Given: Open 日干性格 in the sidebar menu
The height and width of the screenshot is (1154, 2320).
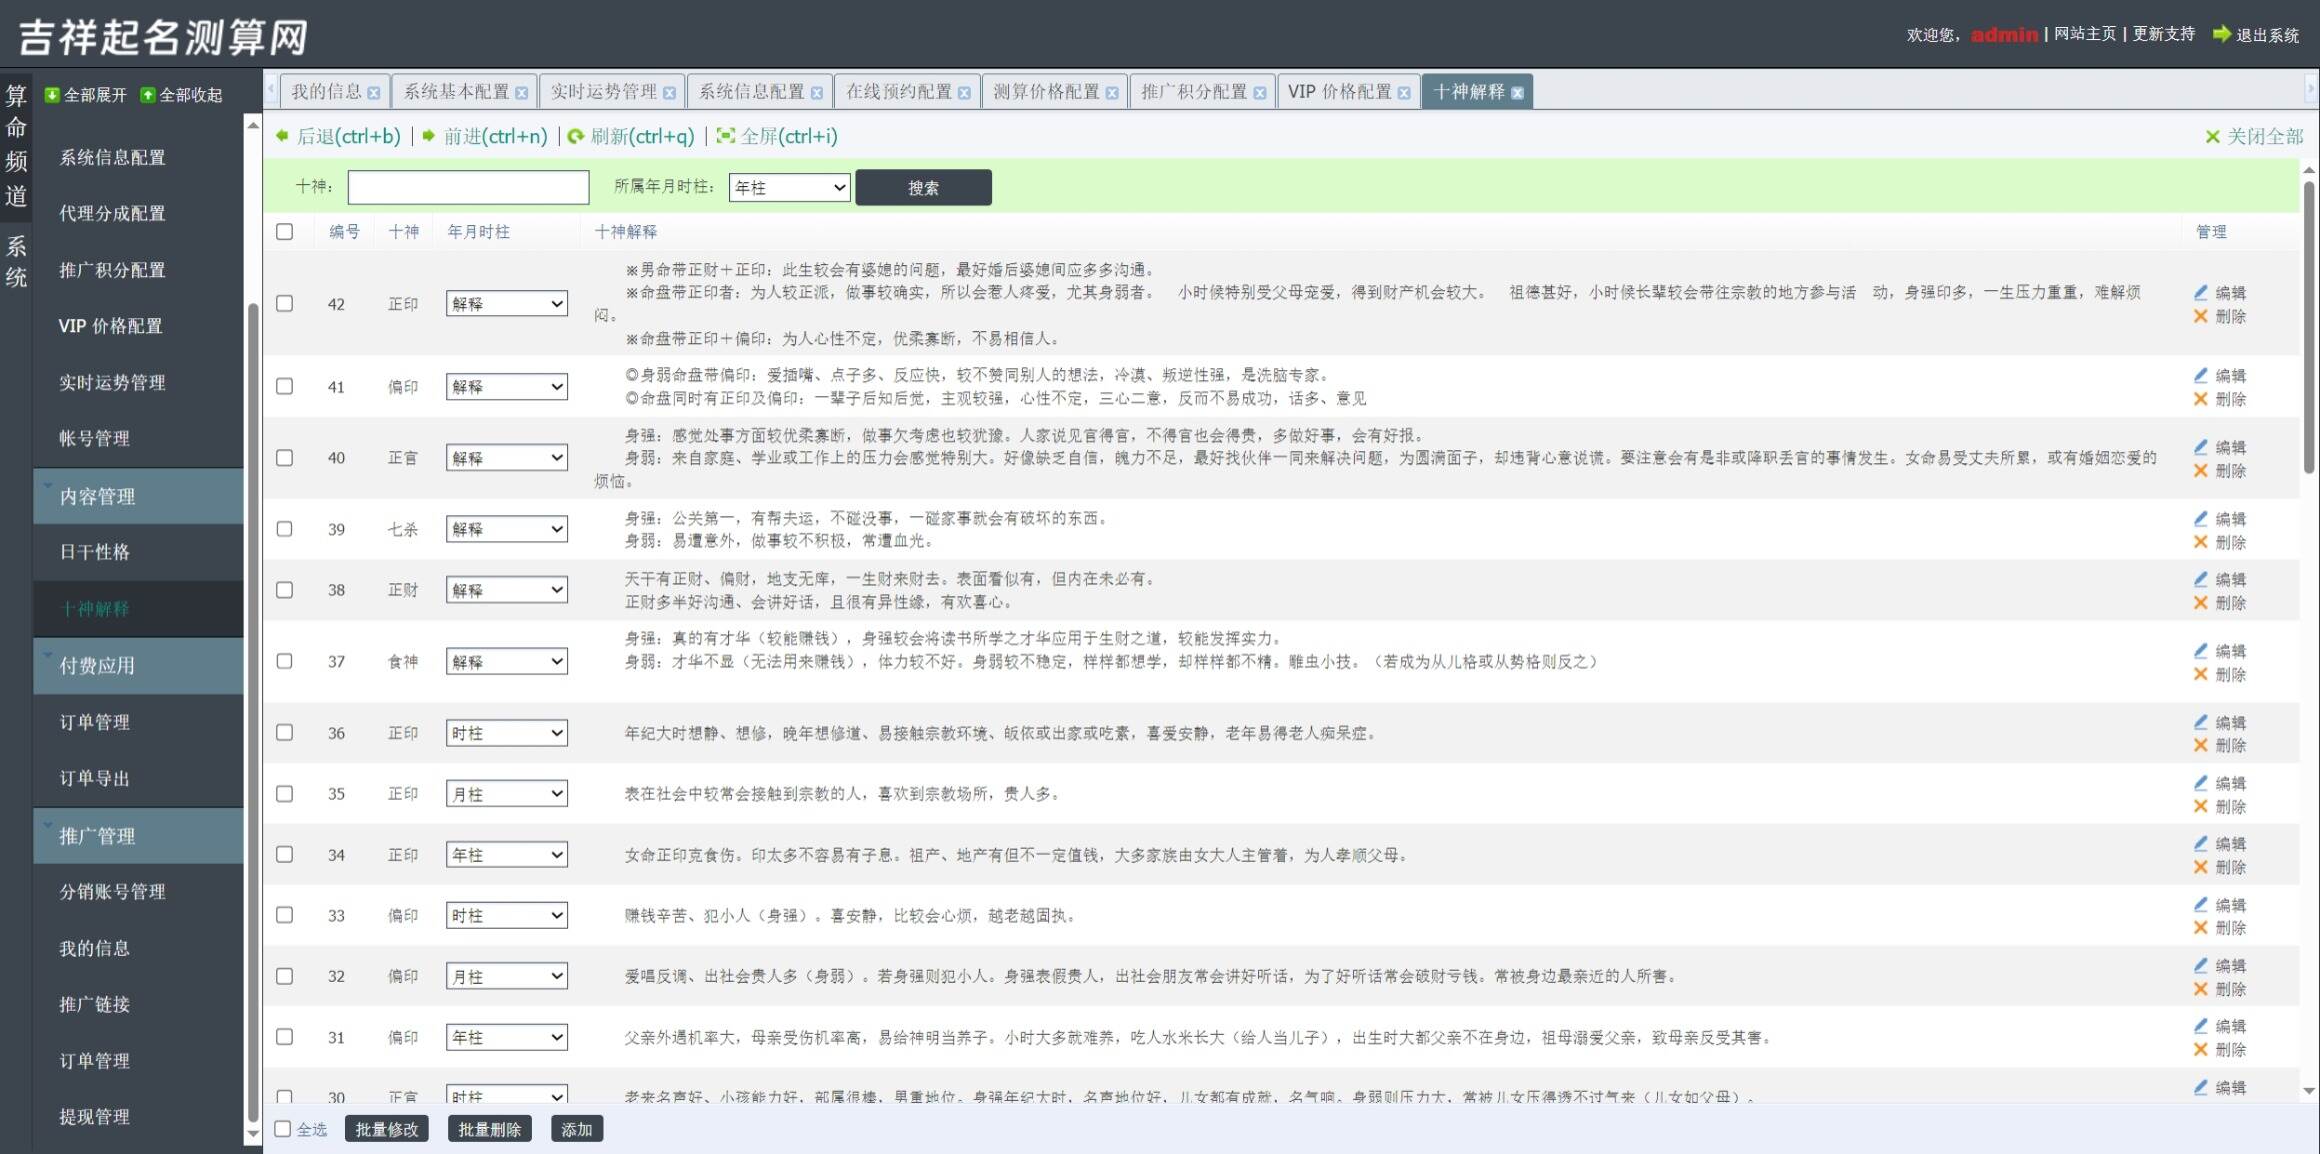Looking at the screenshot, I should 95,552.
